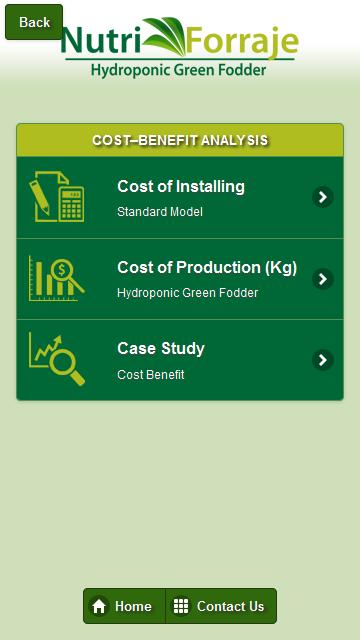This screenshot has height=640, width=360.
Task: Tap the Contact Us text label
Action: pos(231,607)
